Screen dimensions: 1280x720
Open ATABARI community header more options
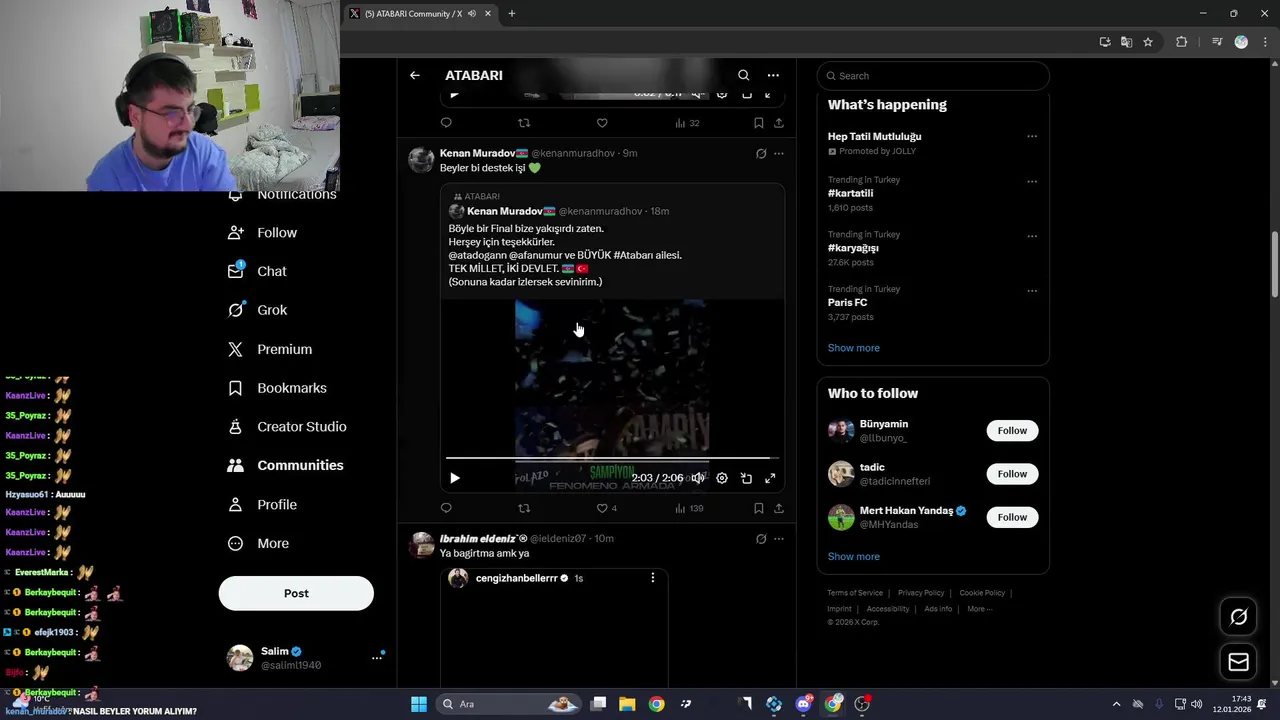(773, 75)
